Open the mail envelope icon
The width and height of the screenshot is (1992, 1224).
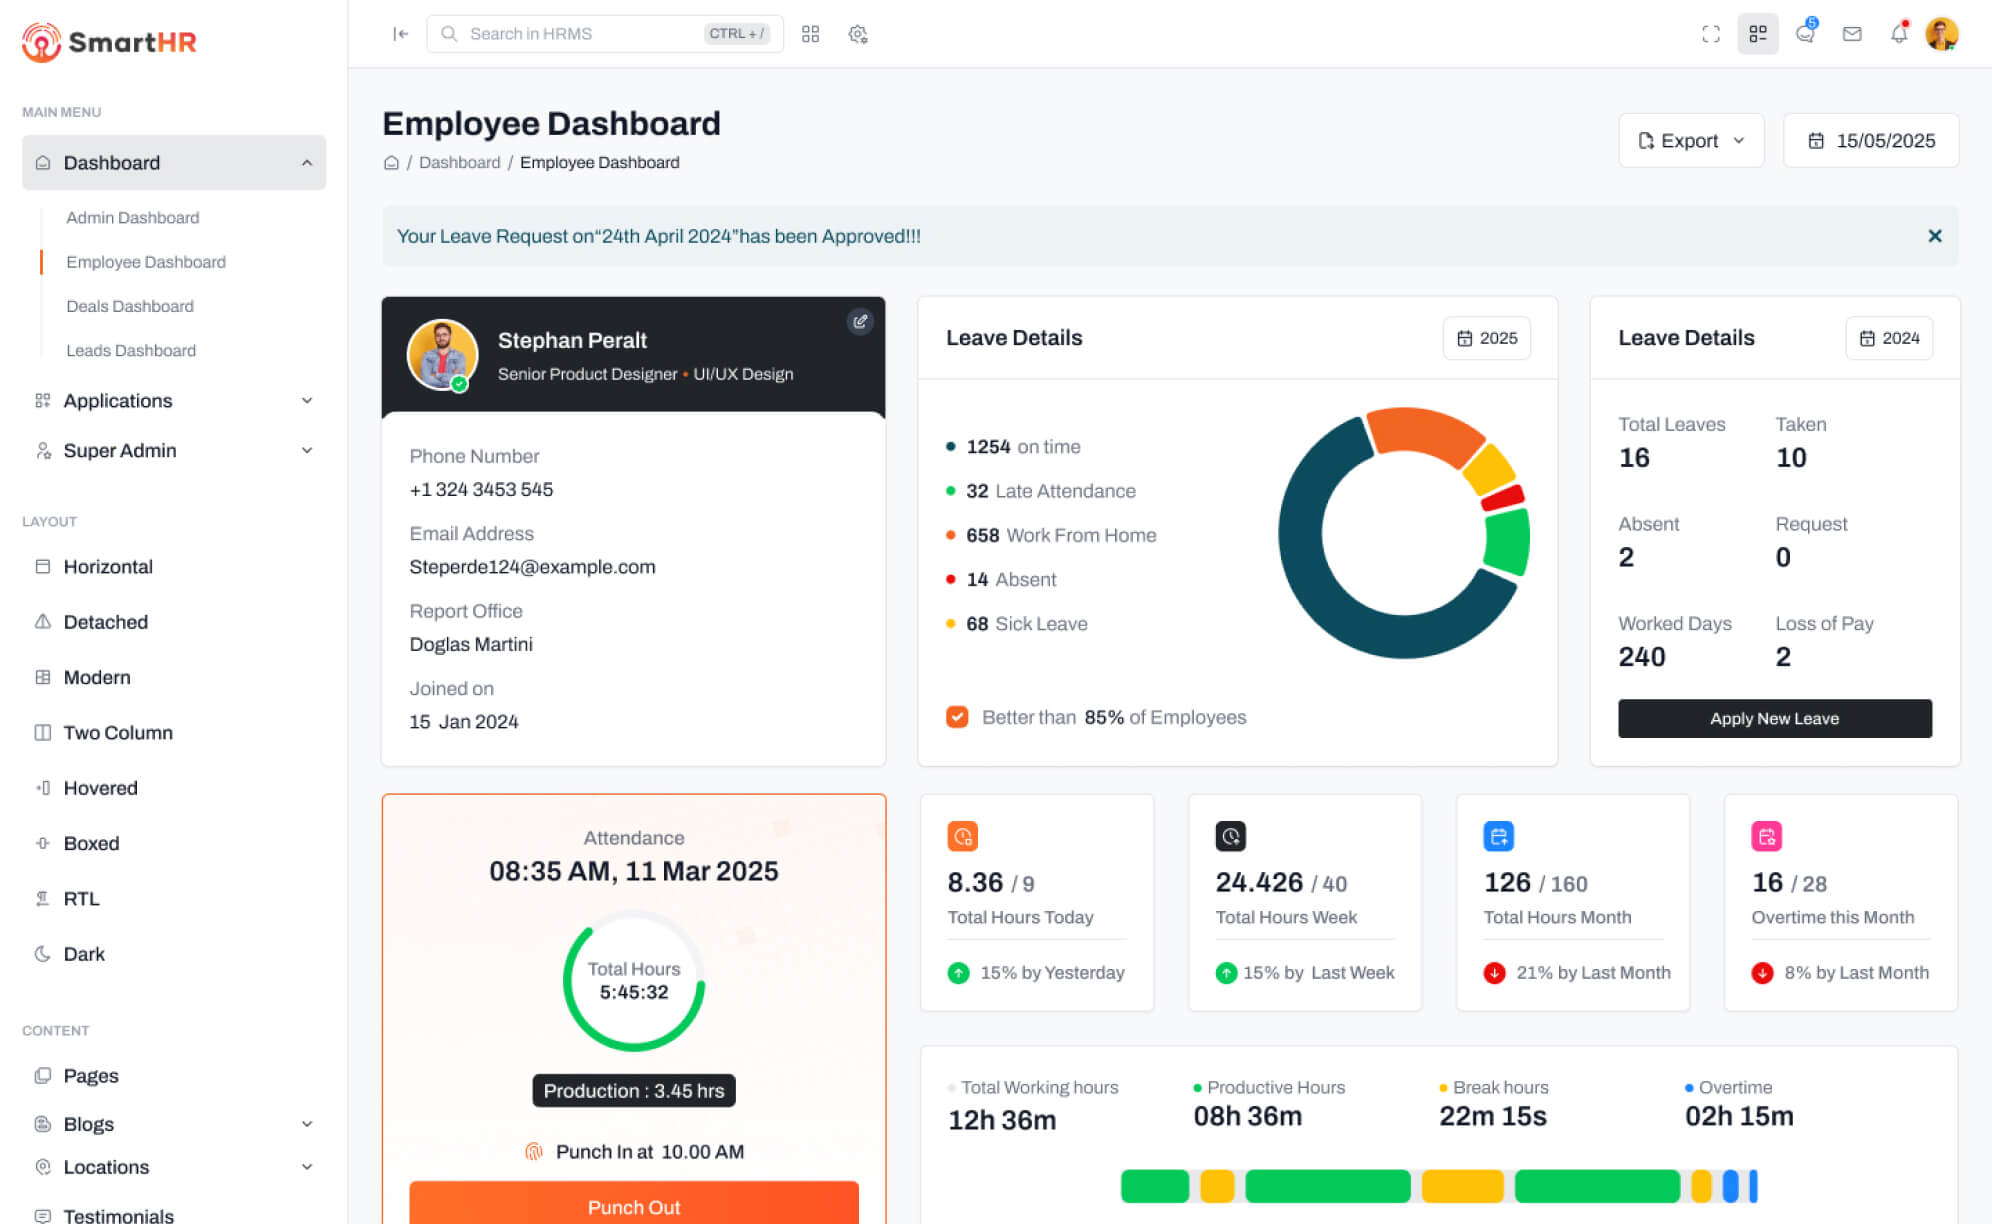1852,34
